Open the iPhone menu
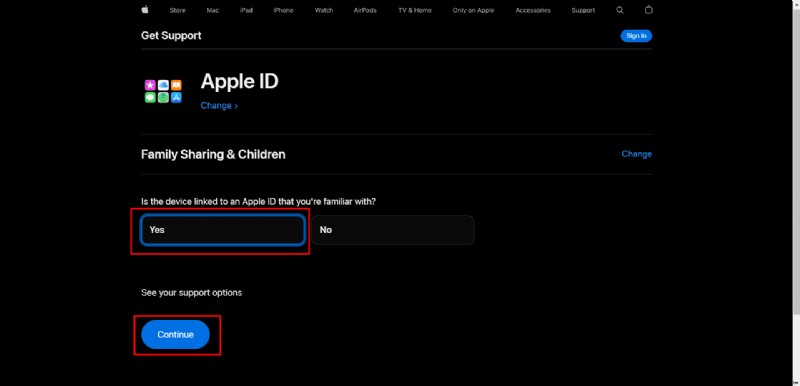The image size is (800, 386). pyautogui.click(x=283, y=10)
